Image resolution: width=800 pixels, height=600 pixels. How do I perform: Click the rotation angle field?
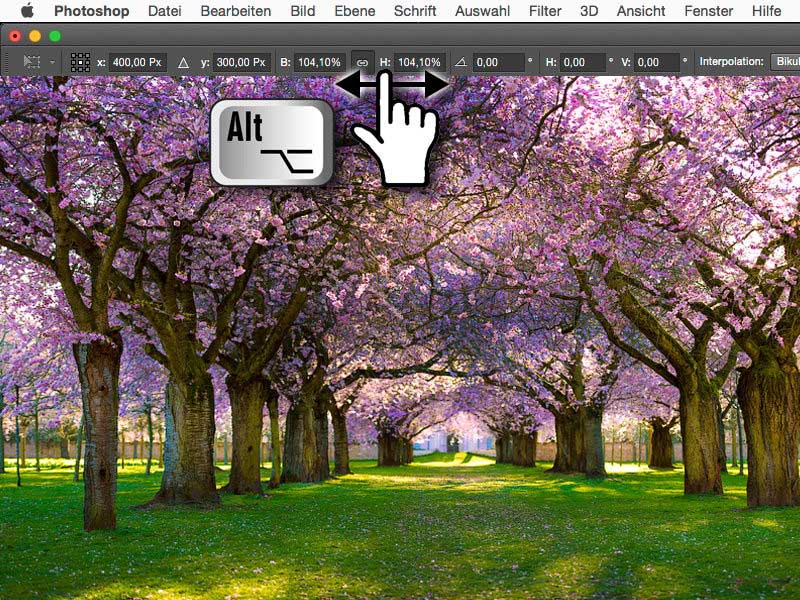coord(498,62)
